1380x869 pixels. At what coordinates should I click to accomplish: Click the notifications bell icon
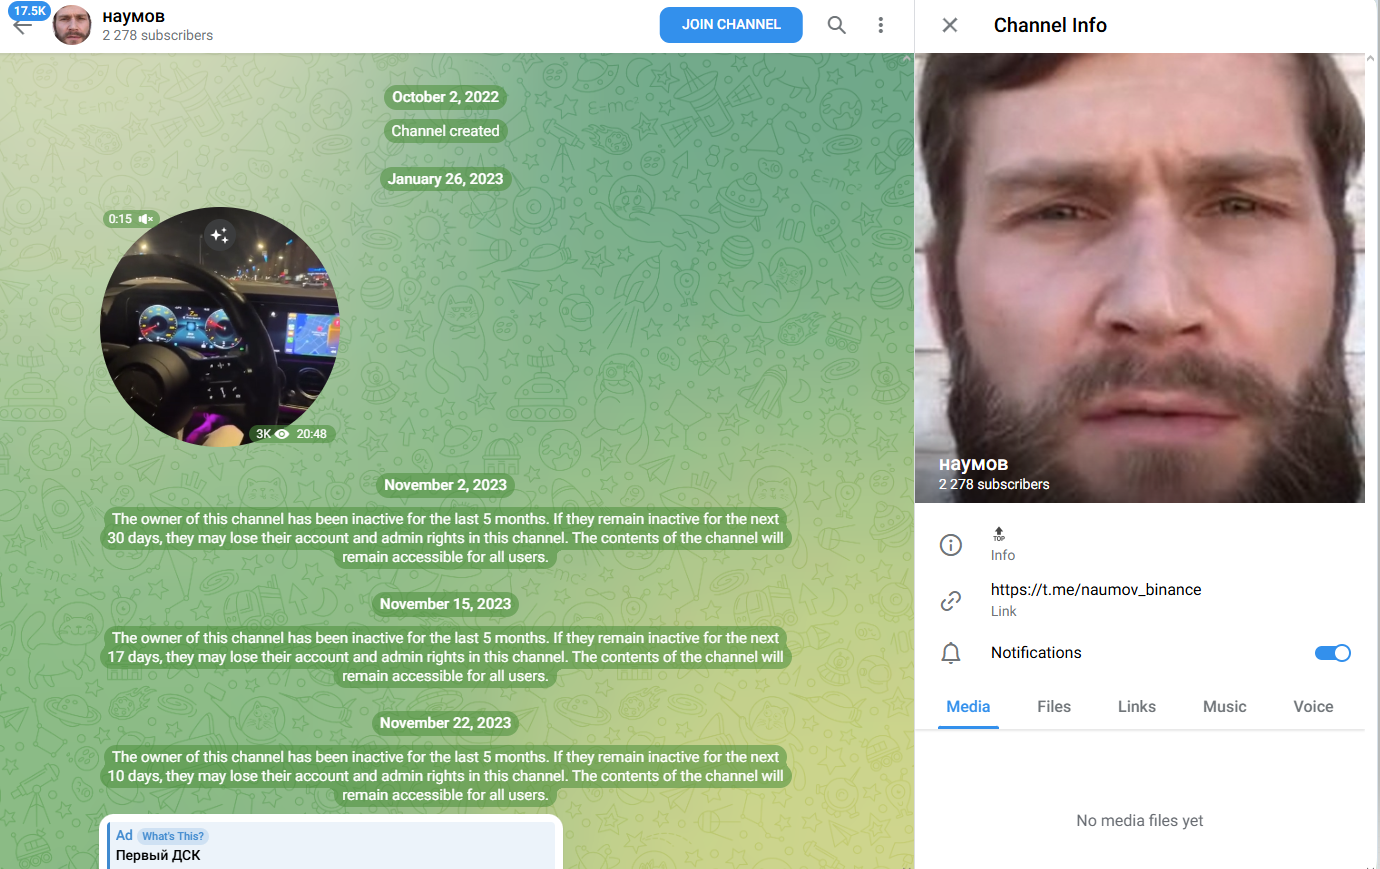tap(951, 653)
